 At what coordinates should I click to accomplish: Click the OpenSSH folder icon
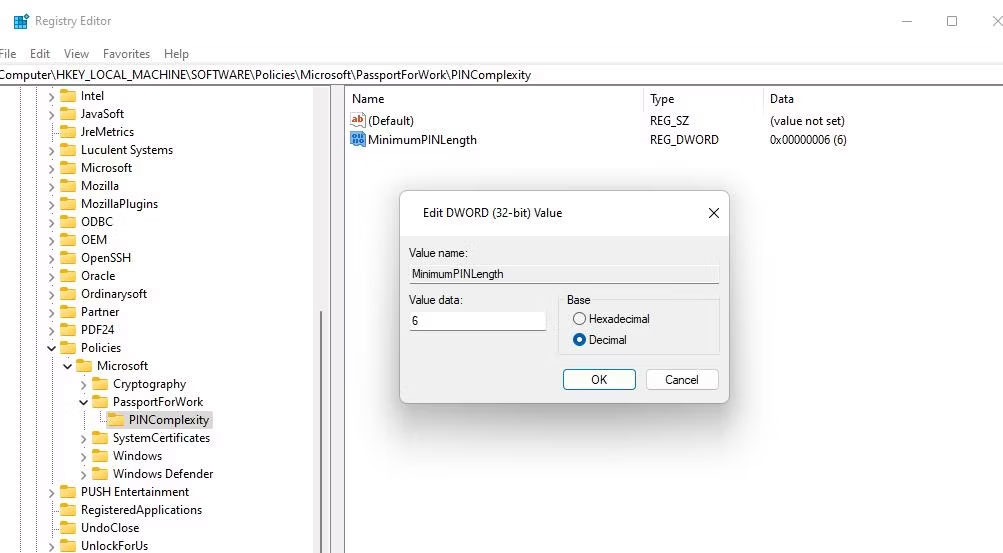click(68, 258)
